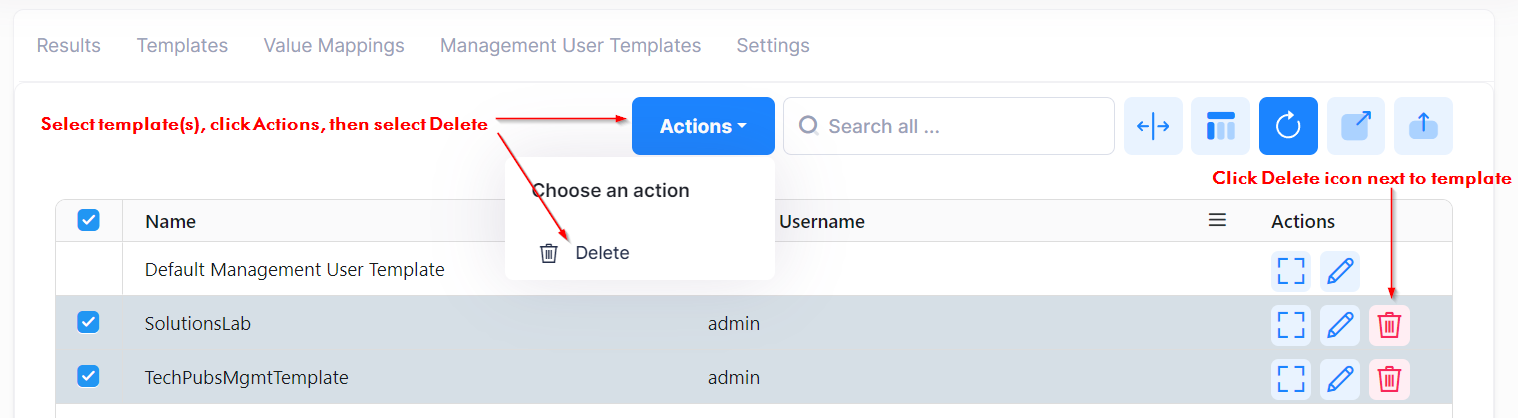
Task: Choose Delete from the action menu
Action: tap(601, 253)
